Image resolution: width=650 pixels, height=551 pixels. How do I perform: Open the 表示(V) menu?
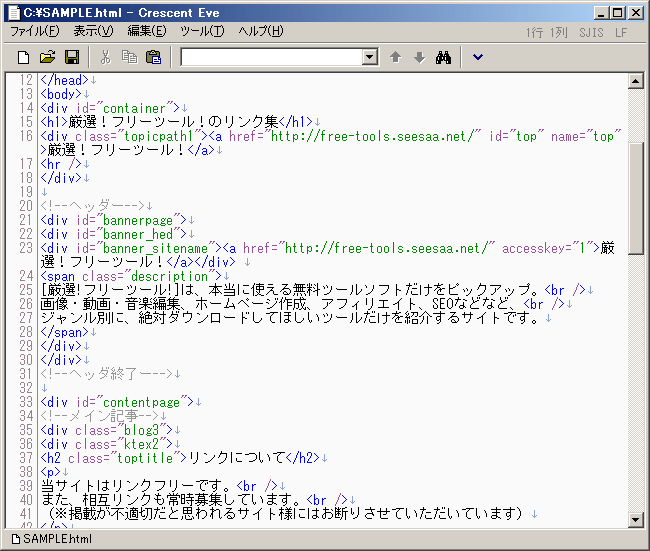coord(93,31)
